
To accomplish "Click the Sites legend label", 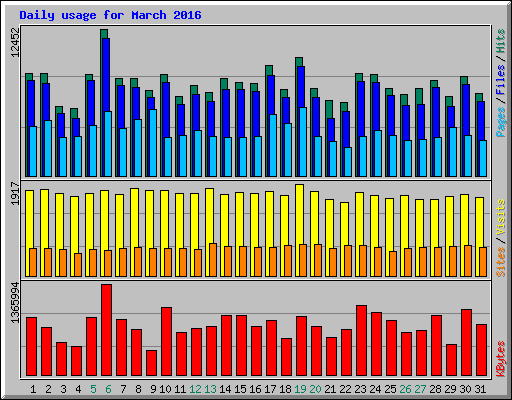I will [x=501, y=262].
